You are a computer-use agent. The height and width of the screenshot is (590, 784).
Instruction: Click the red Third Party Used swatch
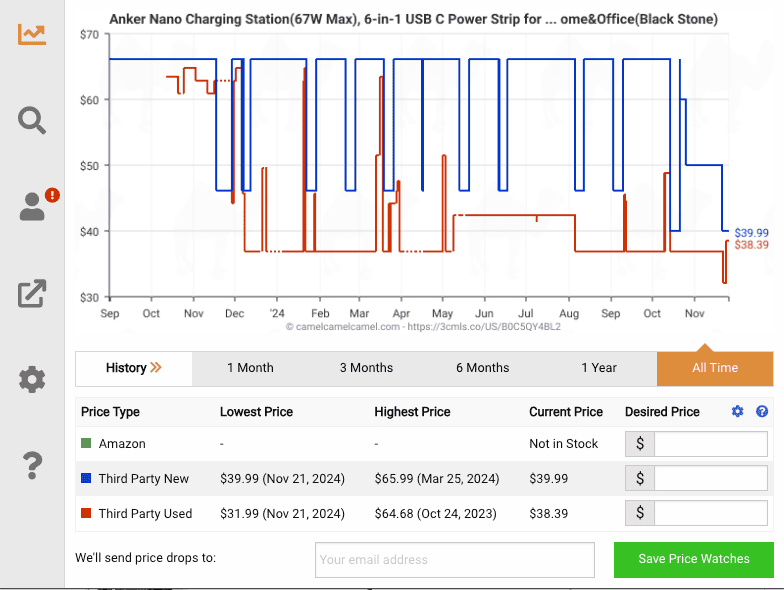86,513
